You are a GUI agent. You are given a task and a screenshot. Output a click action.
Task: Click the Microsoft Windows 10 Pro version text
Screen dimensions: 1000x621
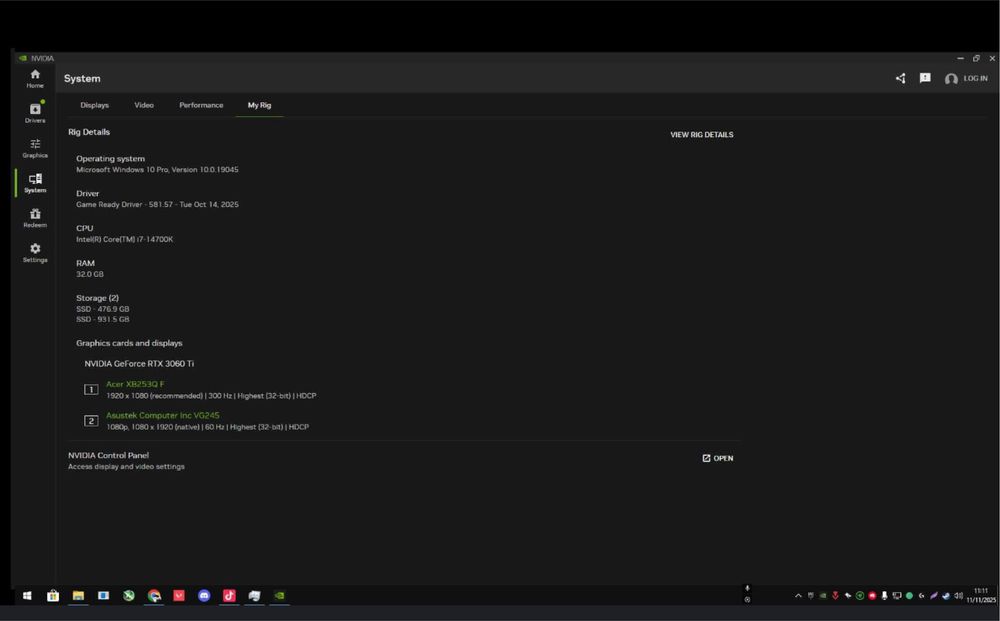[x=157, y=170]
